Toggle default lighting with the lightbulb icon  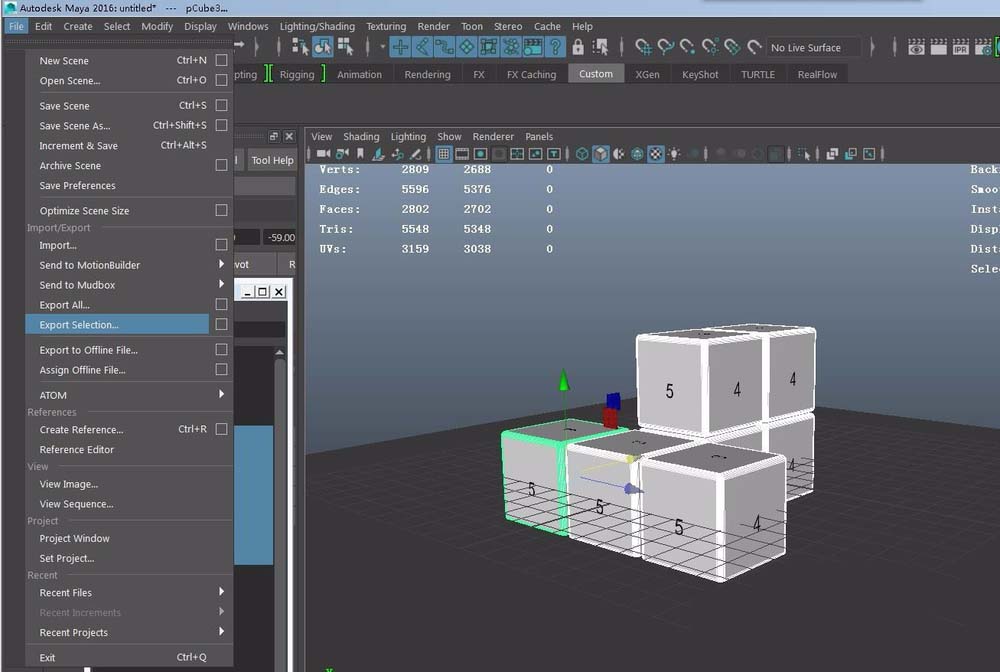tap(674, 153)
